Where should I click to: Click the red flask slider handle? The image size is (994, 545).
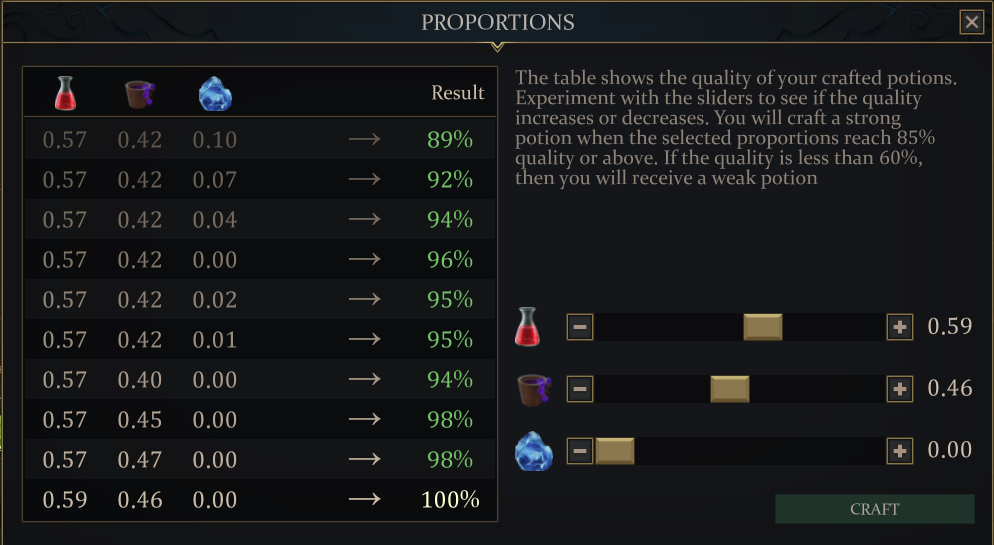pos(763,327)
